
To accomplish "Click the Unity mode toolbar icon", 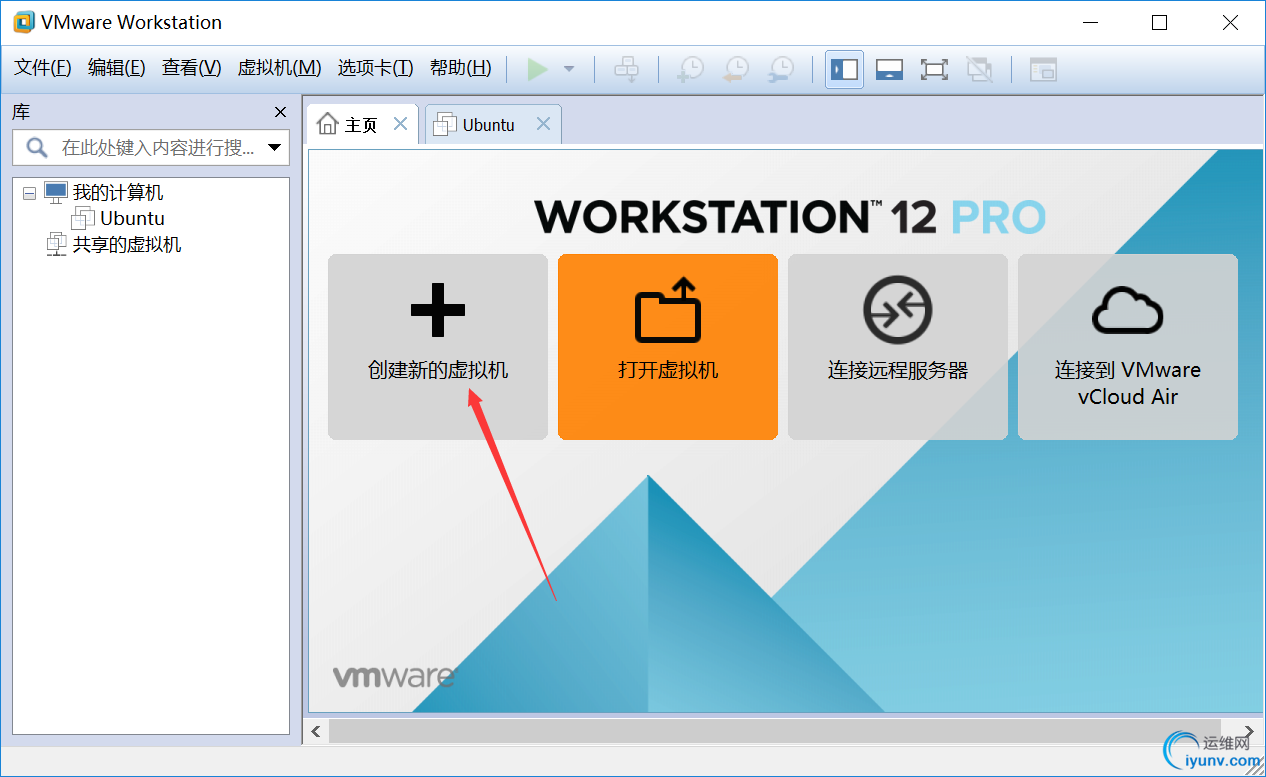I will click(979, 69).
